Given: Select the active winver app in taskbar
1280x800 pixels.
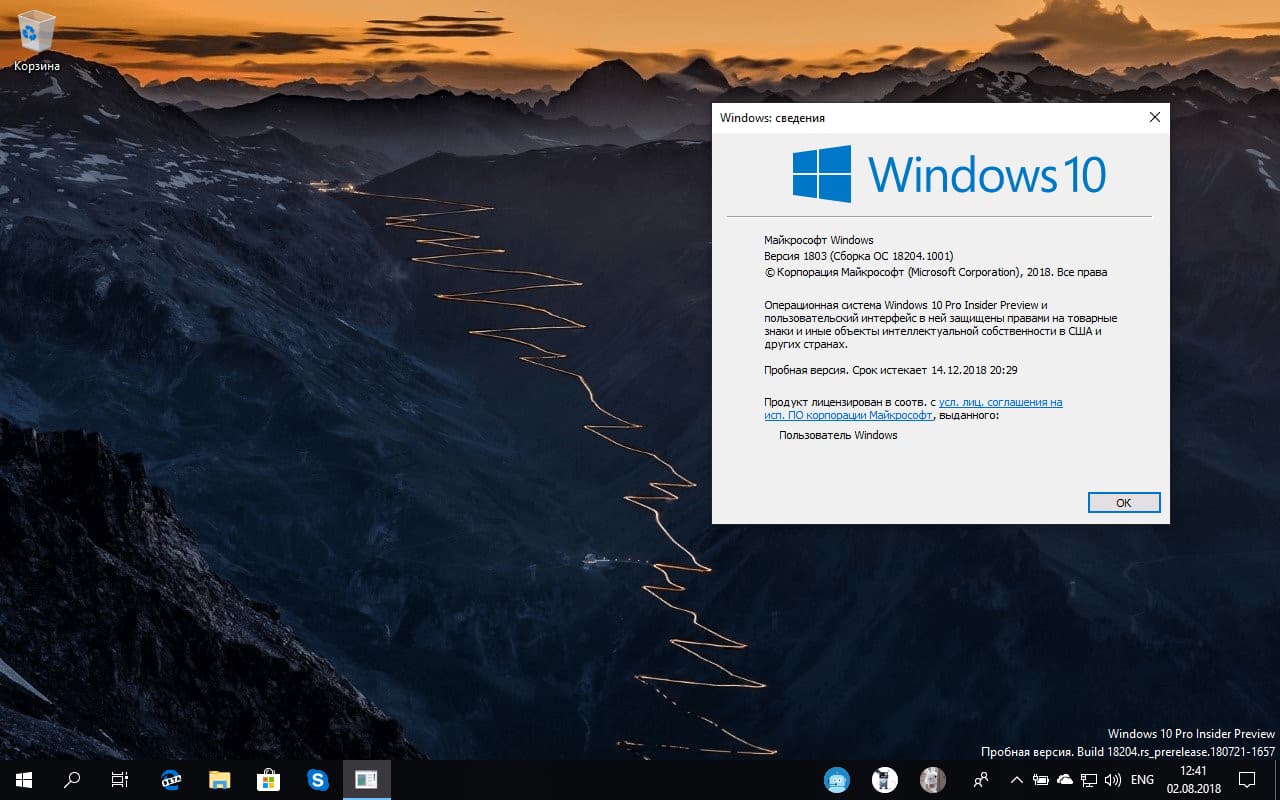Looking at the screenshot, I should coord(366,779).
